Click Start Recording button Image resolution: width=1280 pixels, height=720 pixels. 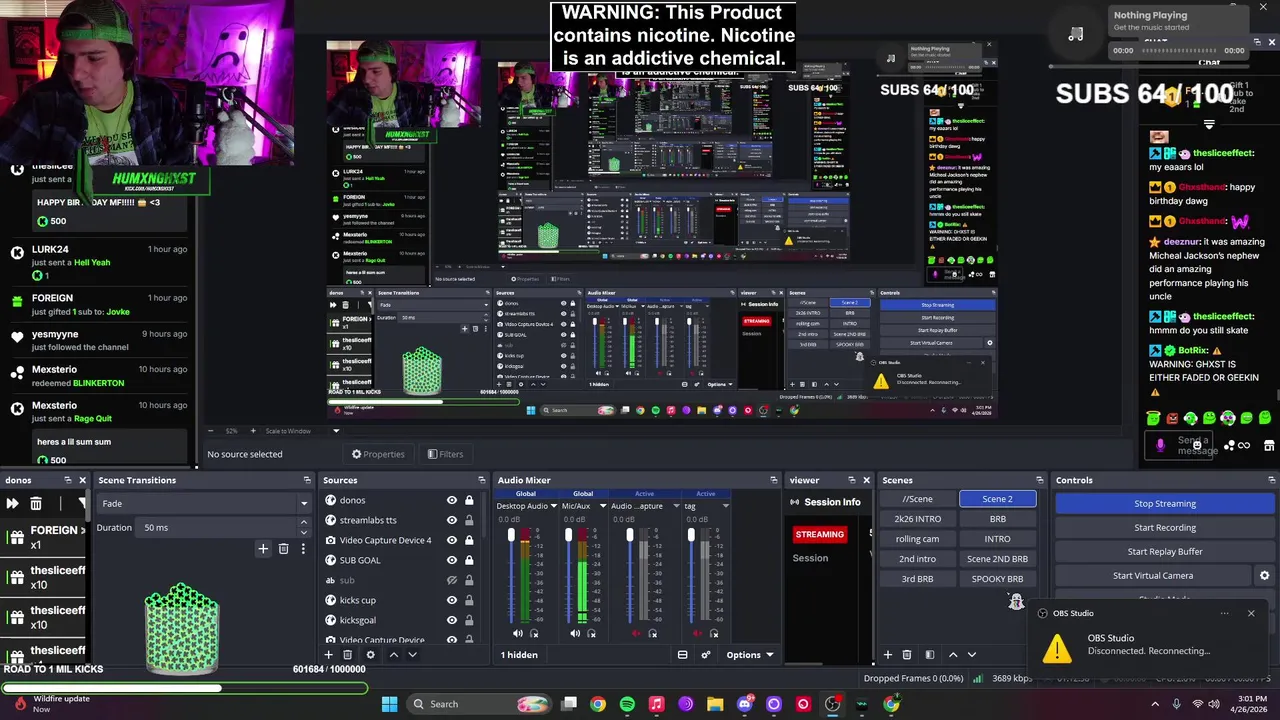[1165, 528]
